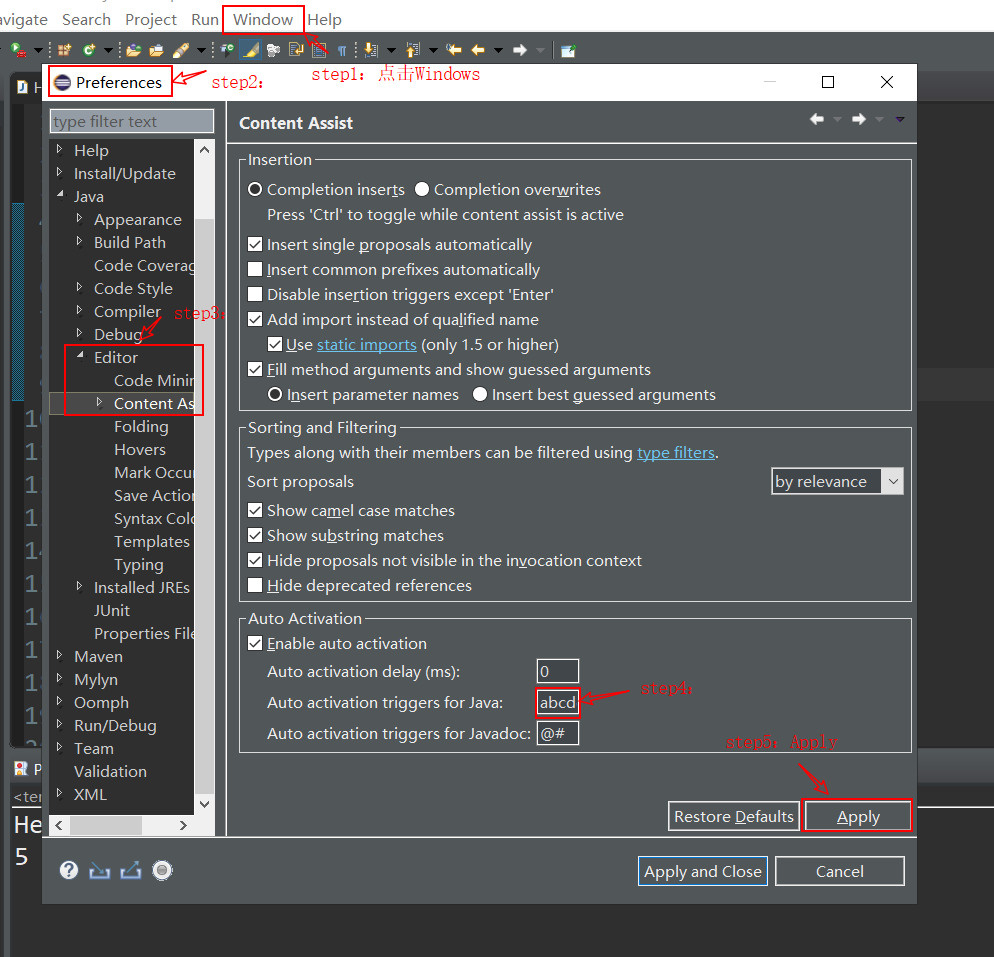Click the Oomph preference recorder icon
The width and height of the screenshot is (994, 957).
click(x=162, y=870)
